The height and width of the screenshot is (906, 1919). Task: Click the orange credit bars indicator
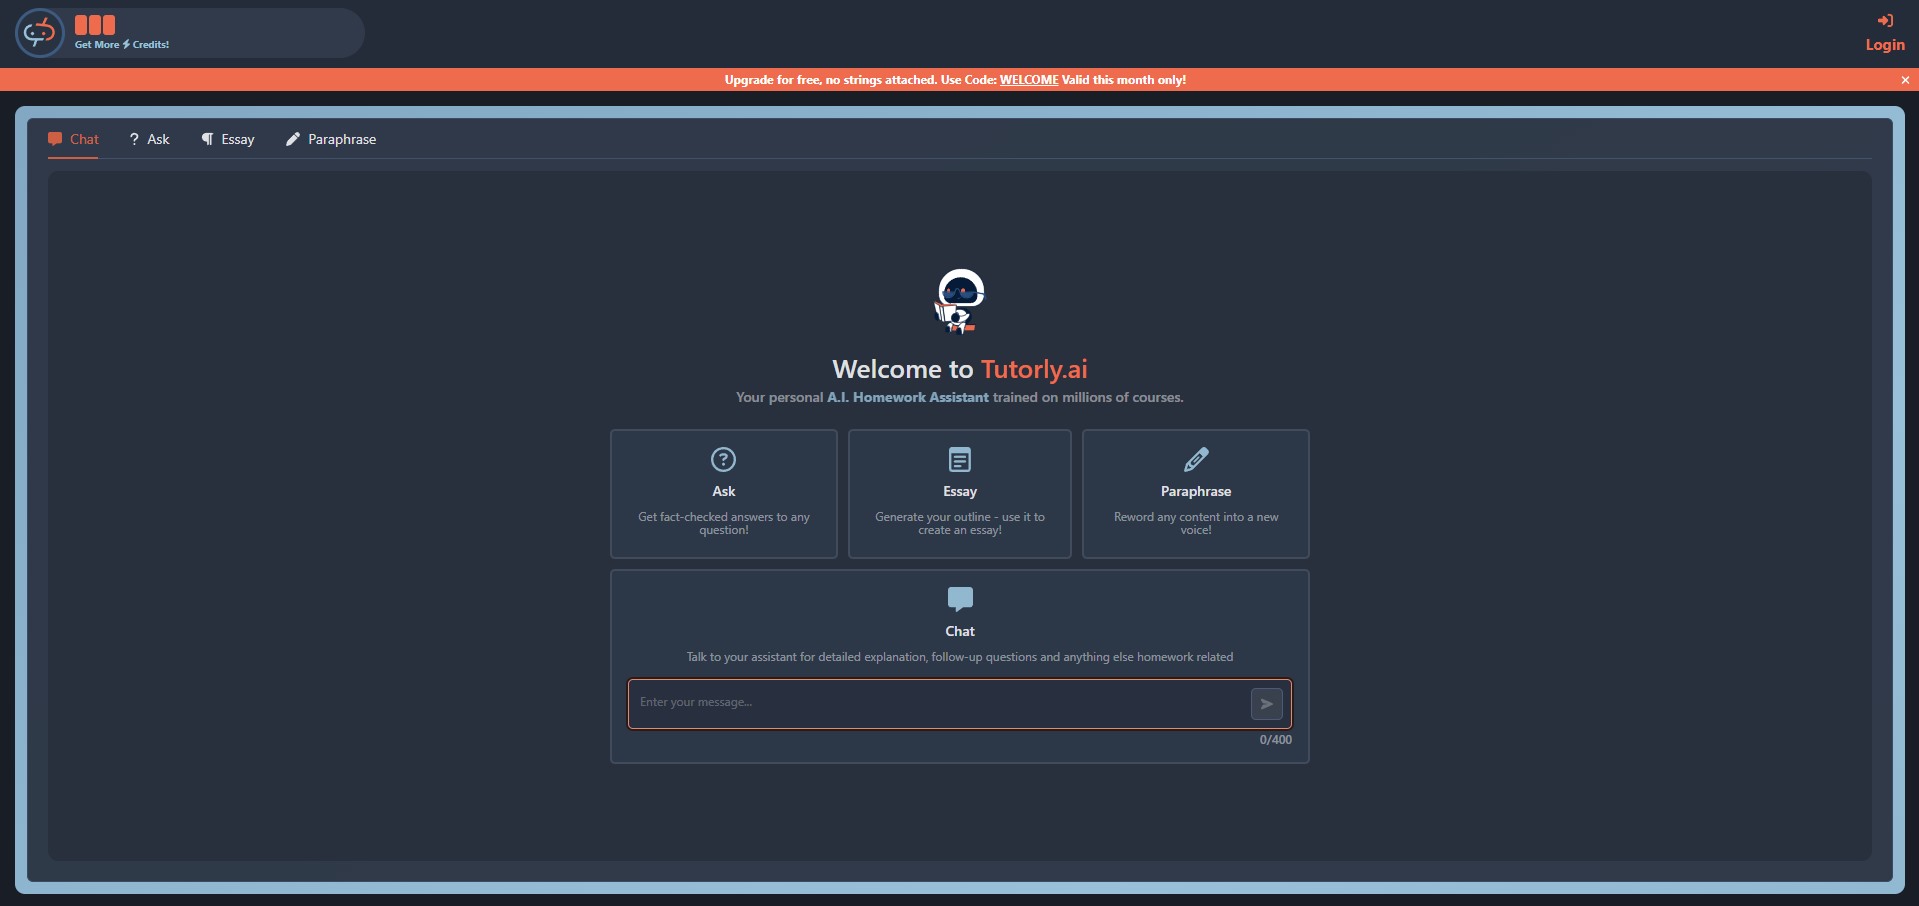95,25
